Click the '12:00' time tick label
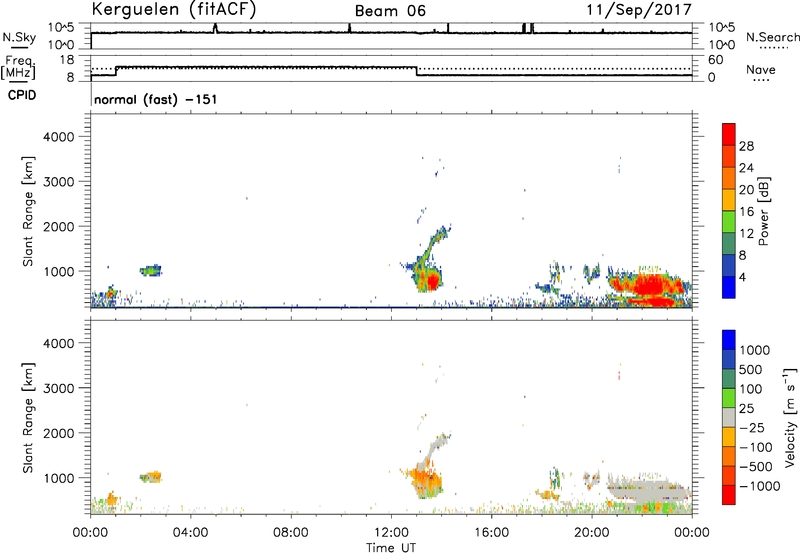 coord(391,533)
